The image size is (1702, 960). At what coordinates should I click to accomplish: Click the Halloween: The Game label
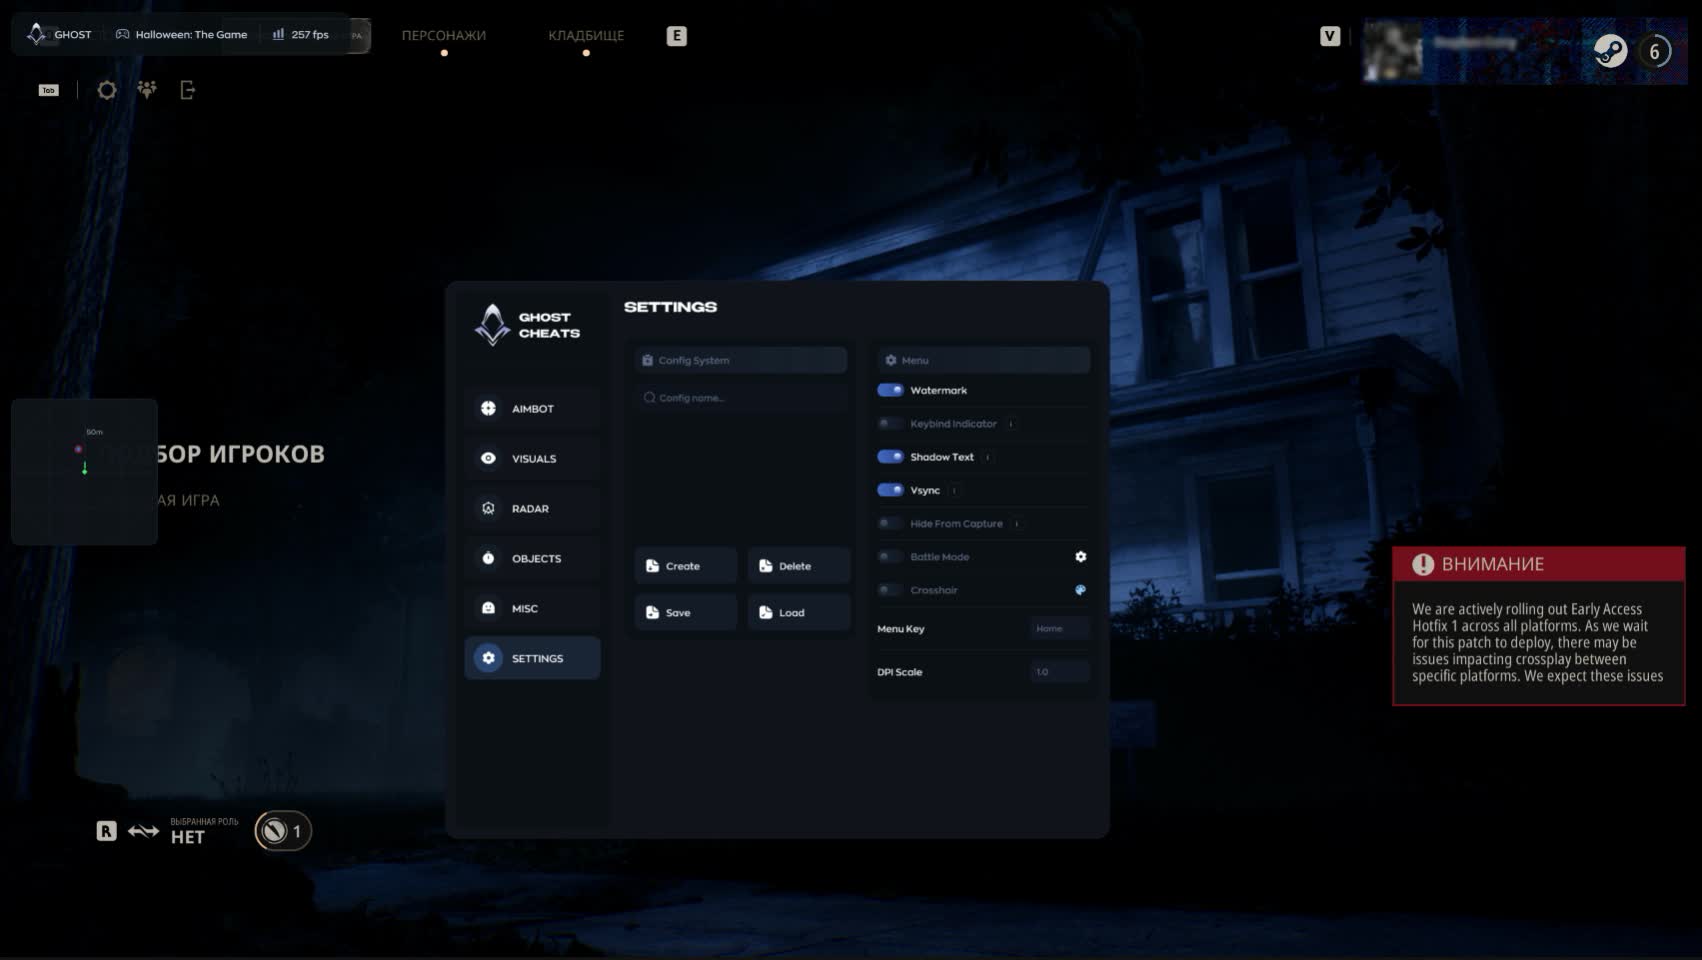point(191,34)
